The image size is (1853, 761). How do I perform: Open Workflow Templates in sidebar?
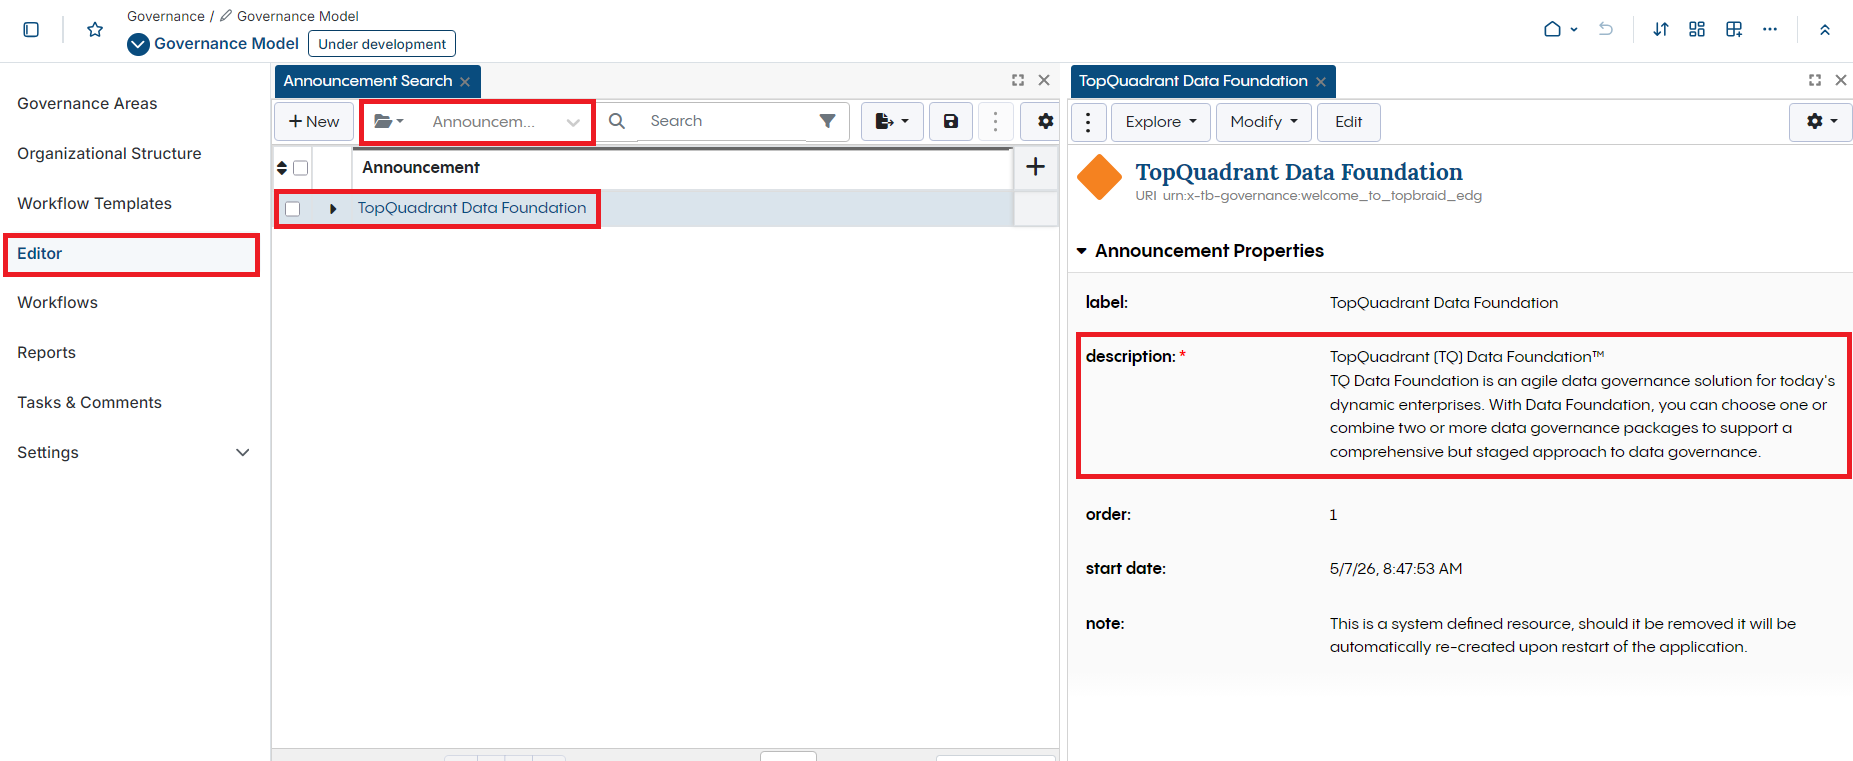coord(94,204)
